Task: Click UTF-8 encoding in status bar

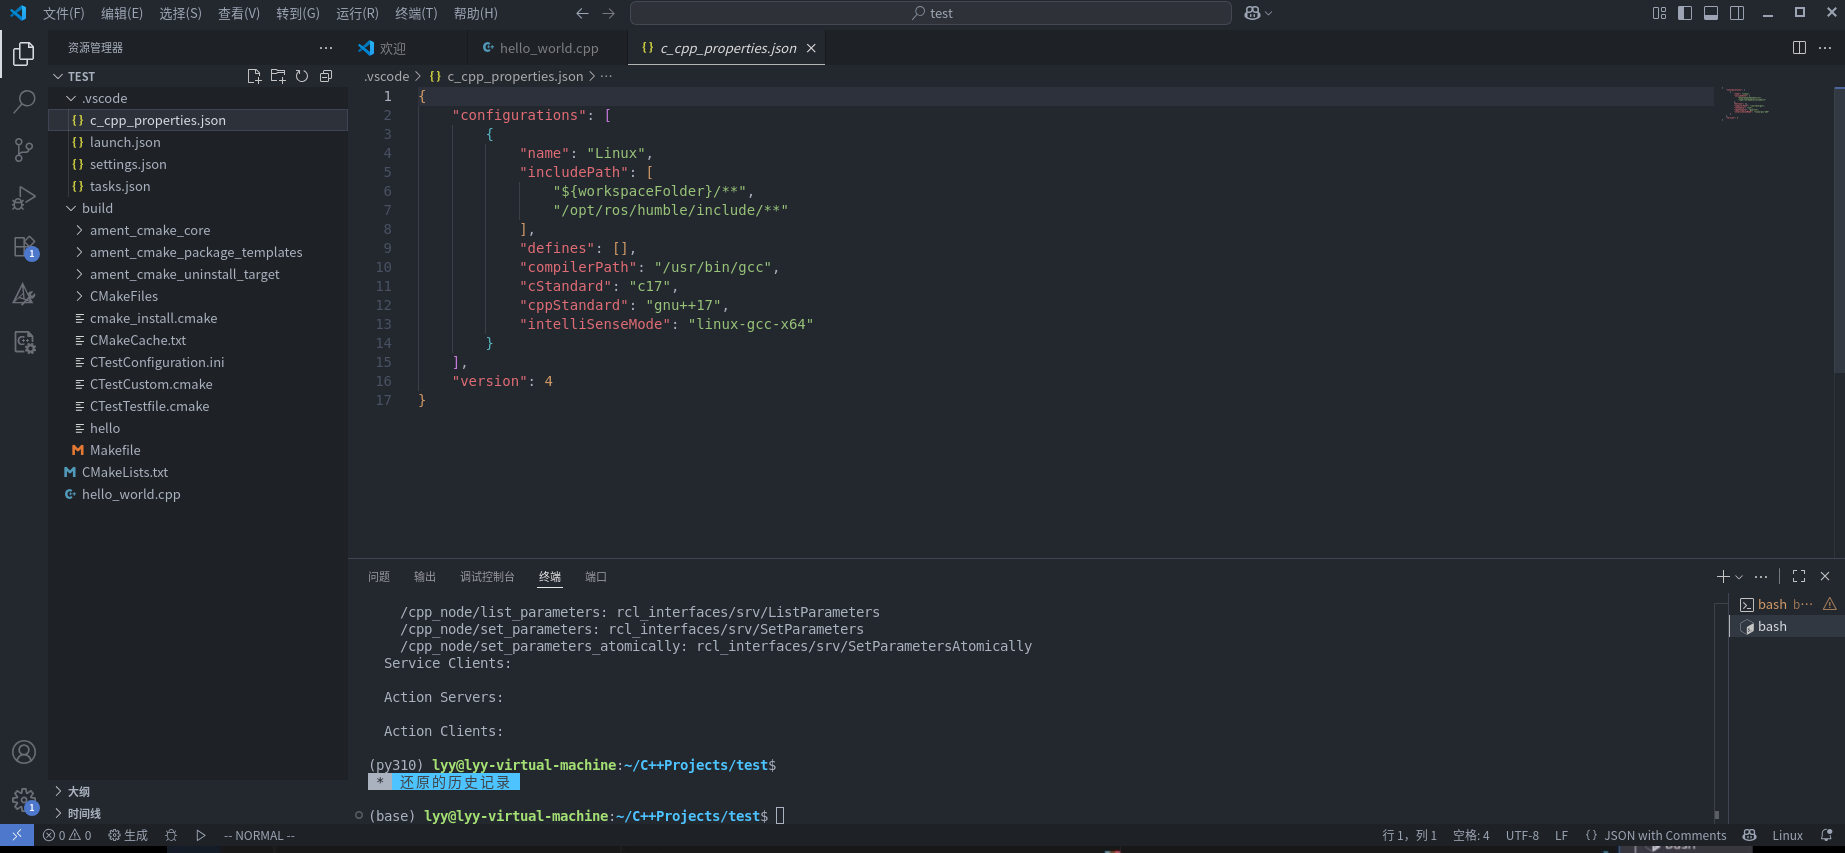Action: (x=1522, y=835)
